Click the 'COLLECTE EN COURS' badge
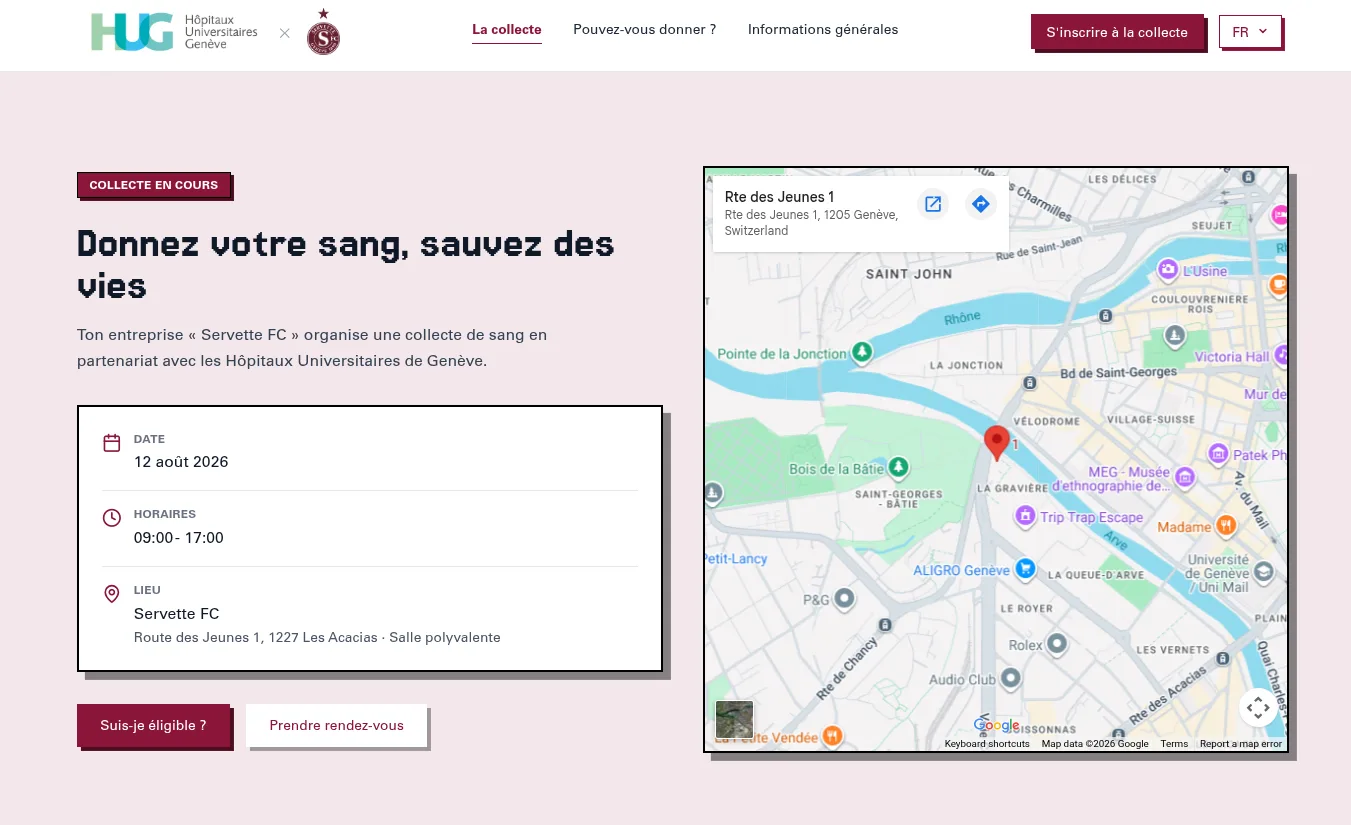This screenshot has height=825, width=1351. [154, 185]
